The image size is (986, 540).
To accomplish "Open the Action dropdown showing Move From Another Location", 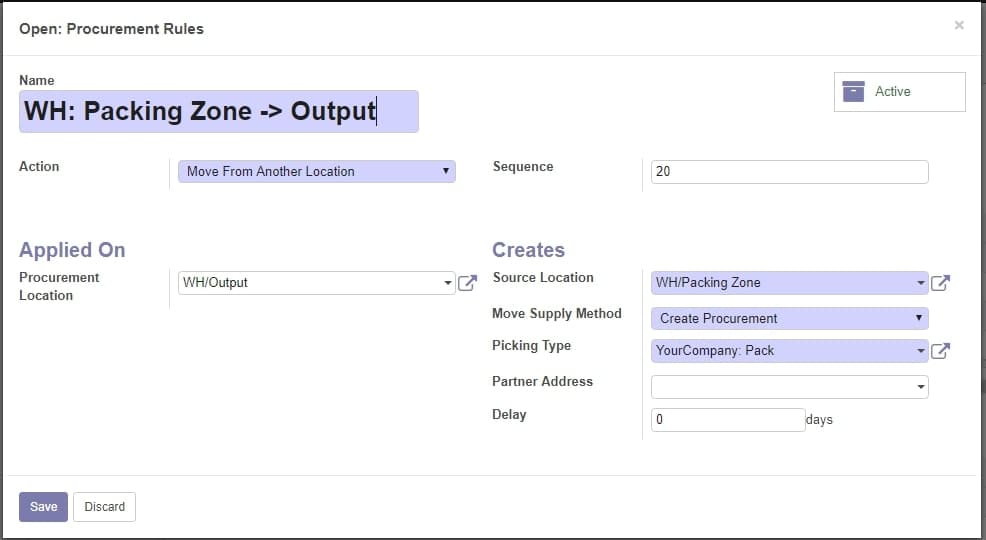I will pos(317,172).
